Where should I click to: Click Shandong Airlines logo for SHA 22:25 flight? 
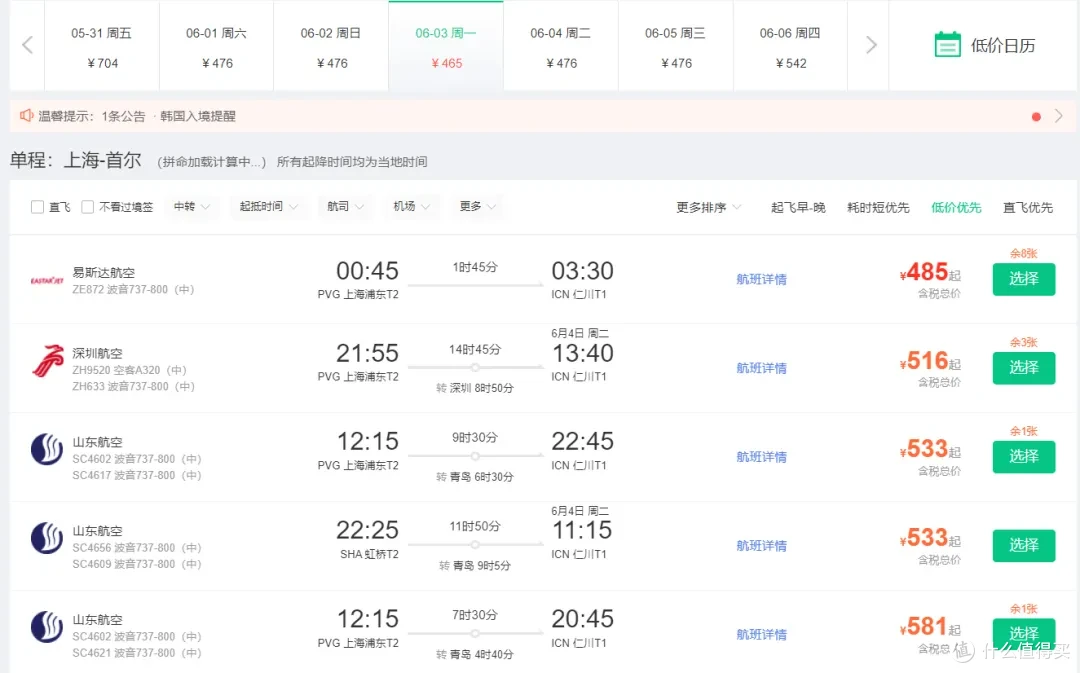47,538
